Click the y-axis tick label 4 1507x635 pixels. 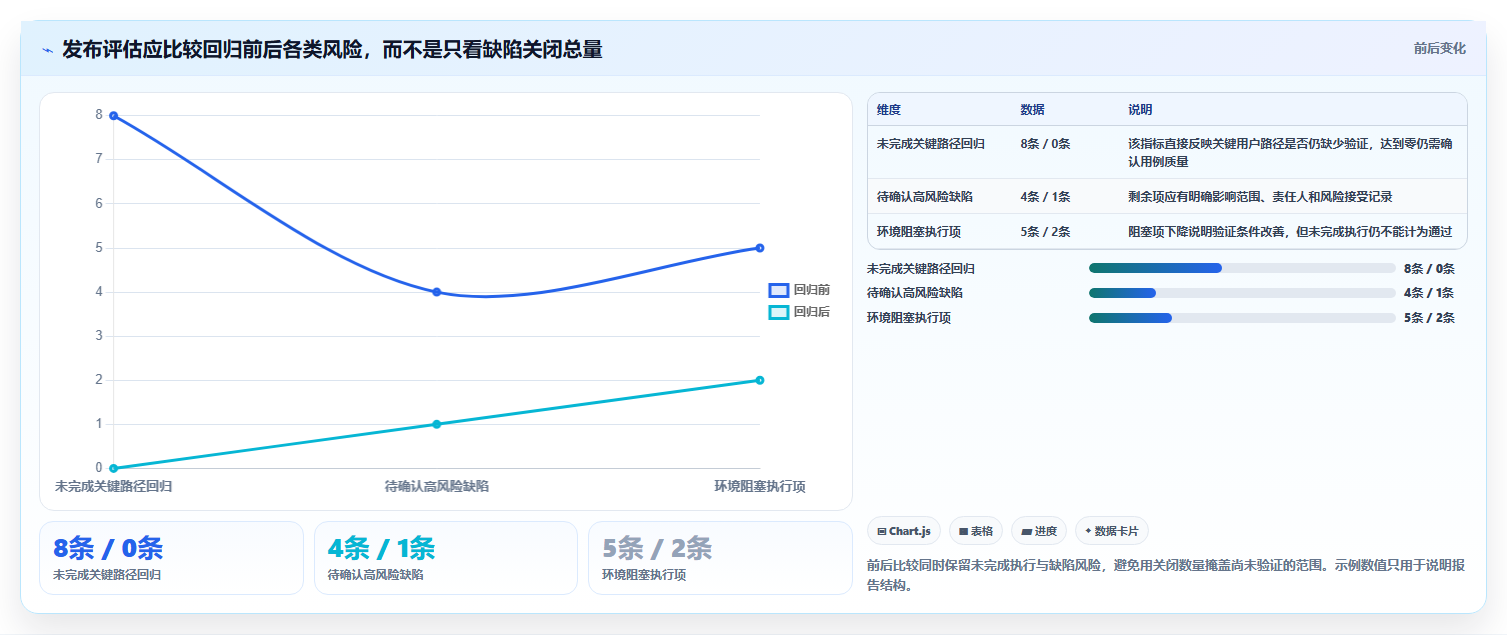[99, 292]
